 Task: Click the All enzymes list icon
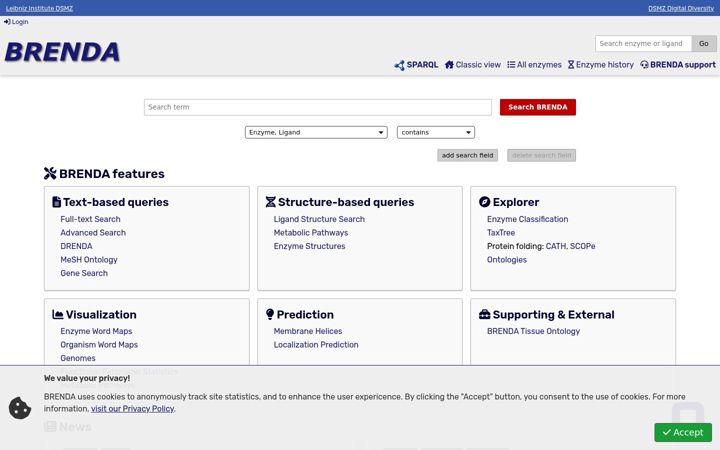(511, 65)
